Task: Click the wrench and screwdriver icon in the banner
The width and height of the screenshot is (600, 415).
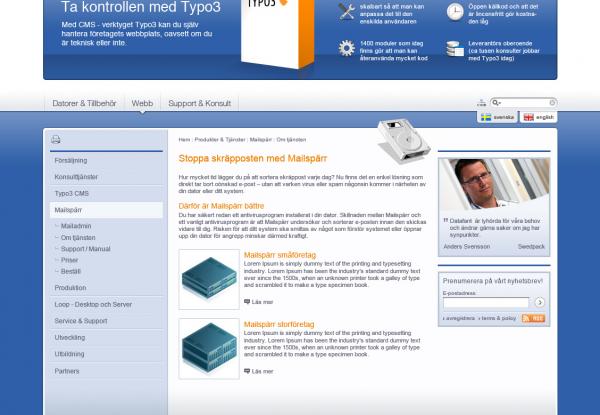Action: [347, 11]
